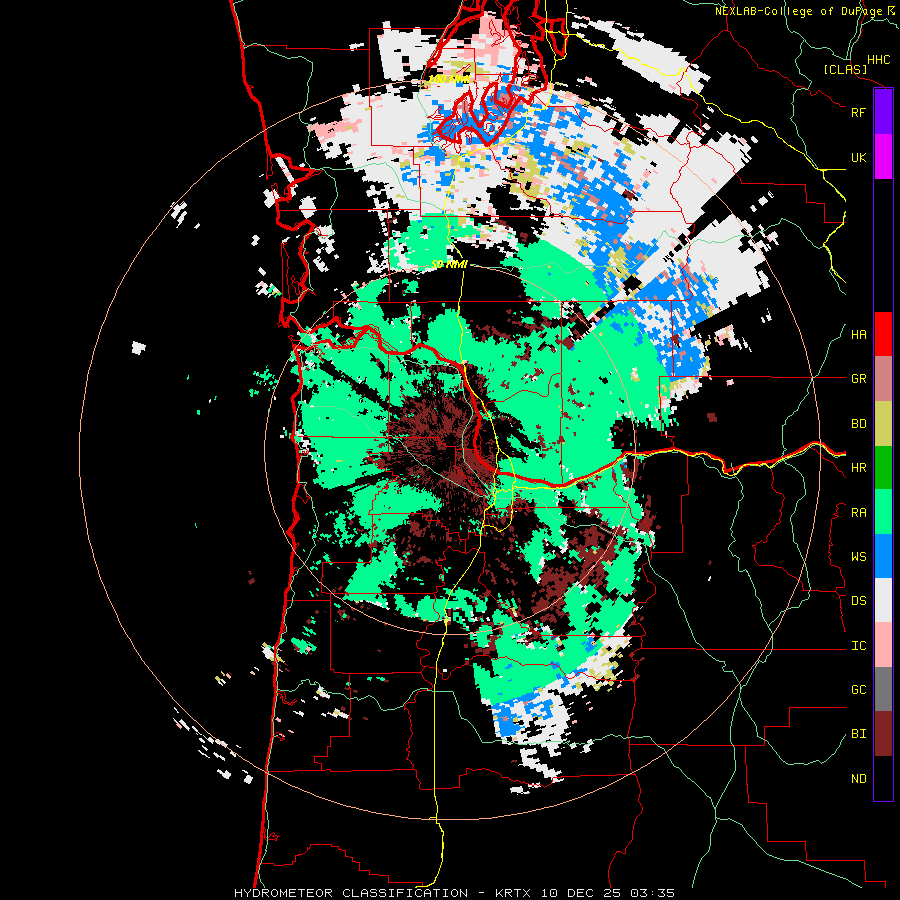Image resolution: width=900 pixels, height=900 pixels.
Task: Click the 'ND' legend label
Action: tap(858, 779)
